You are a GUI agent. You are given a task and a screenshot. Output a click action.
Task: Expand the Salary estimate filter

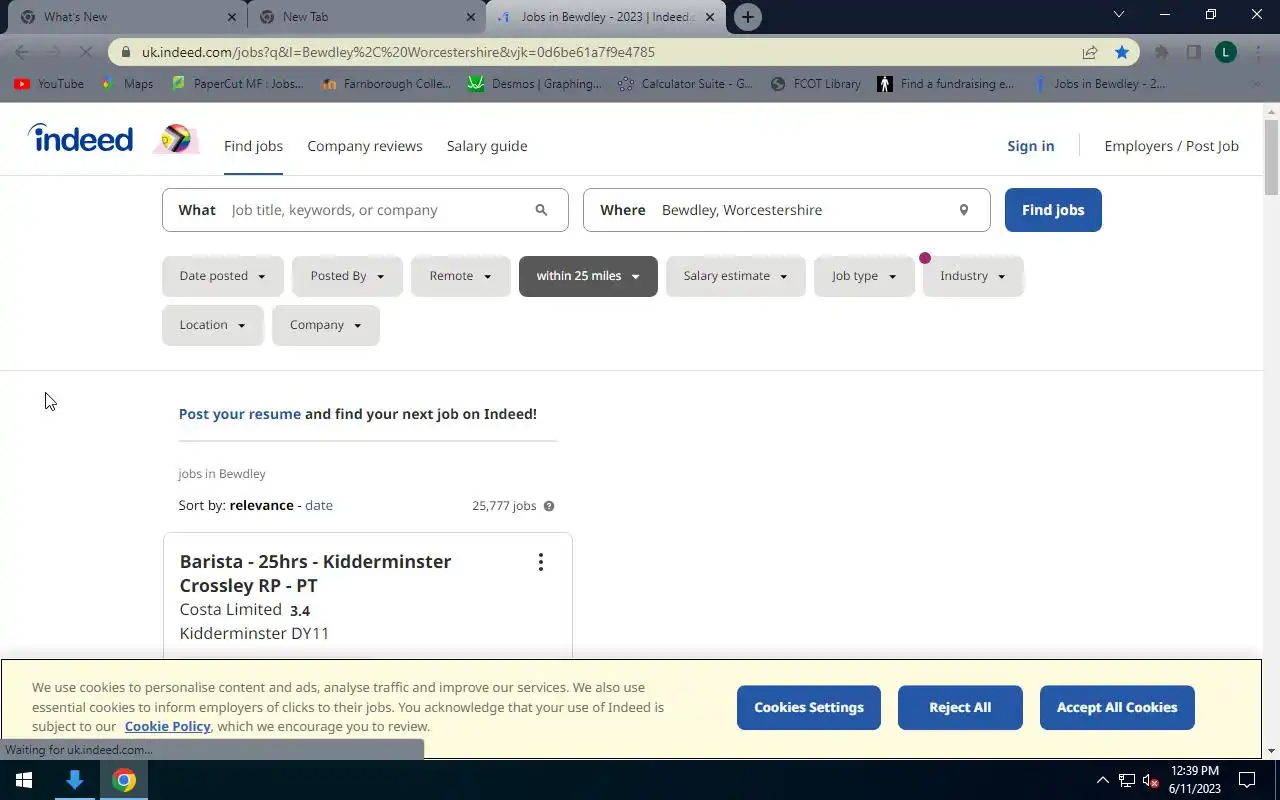(736, 276)
